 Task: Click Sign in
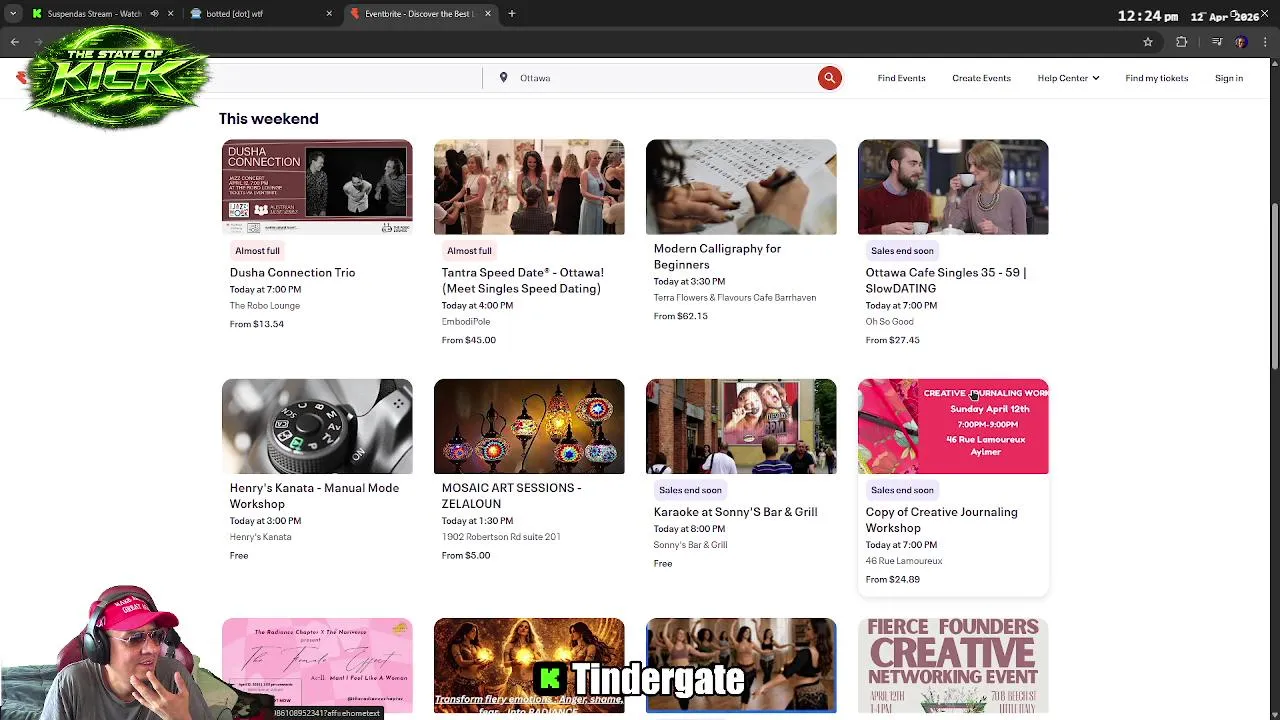1229,78
